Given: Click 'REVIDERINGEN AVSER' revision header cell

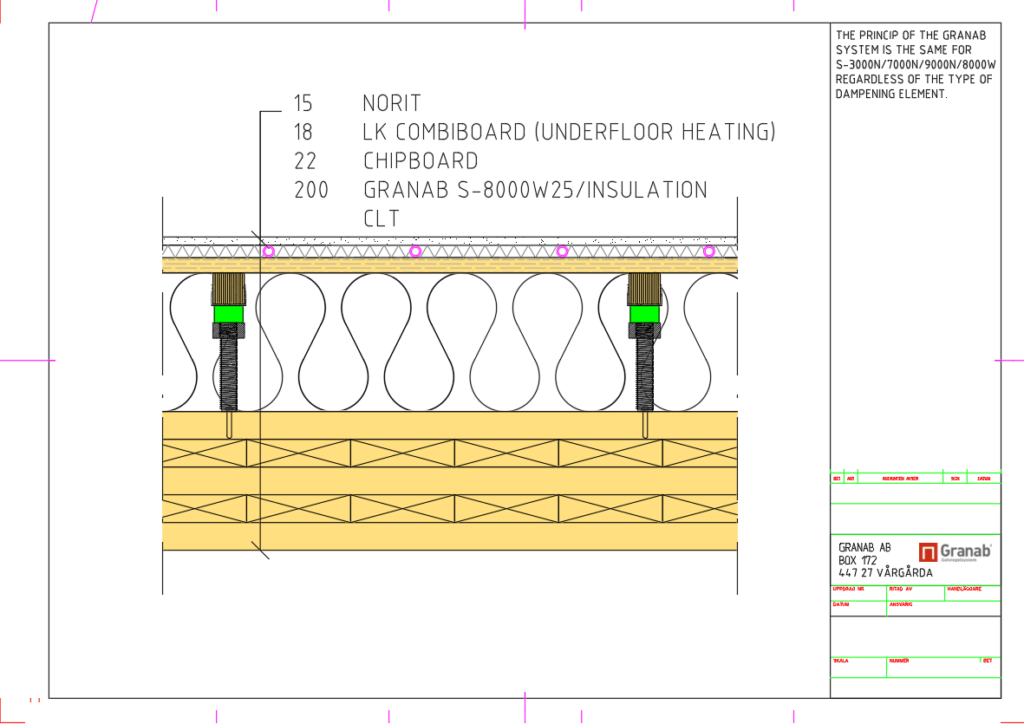Looking at the screenshot, I should tap(900, 479).
